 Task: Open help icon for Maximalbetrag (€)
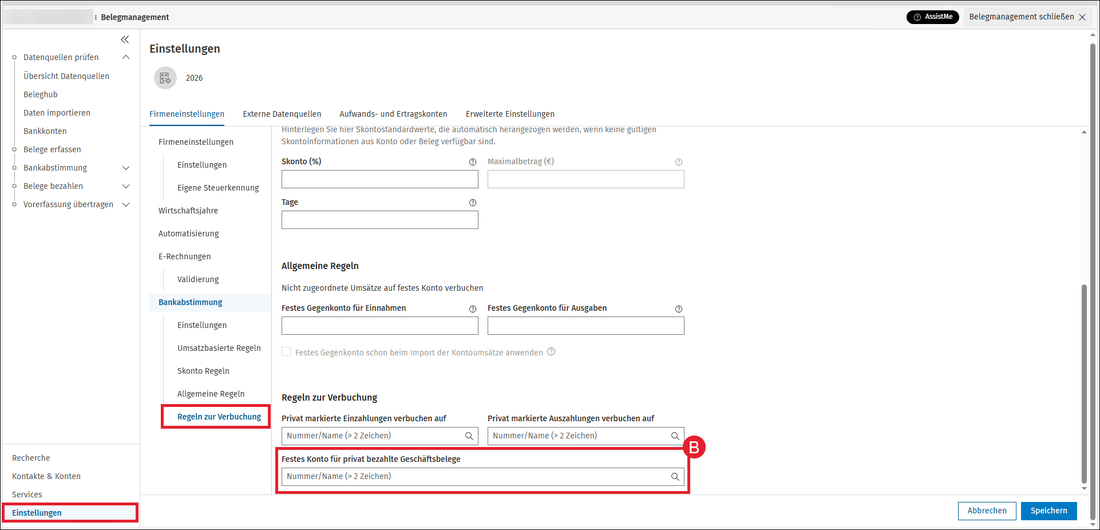[x=678, y=161]
